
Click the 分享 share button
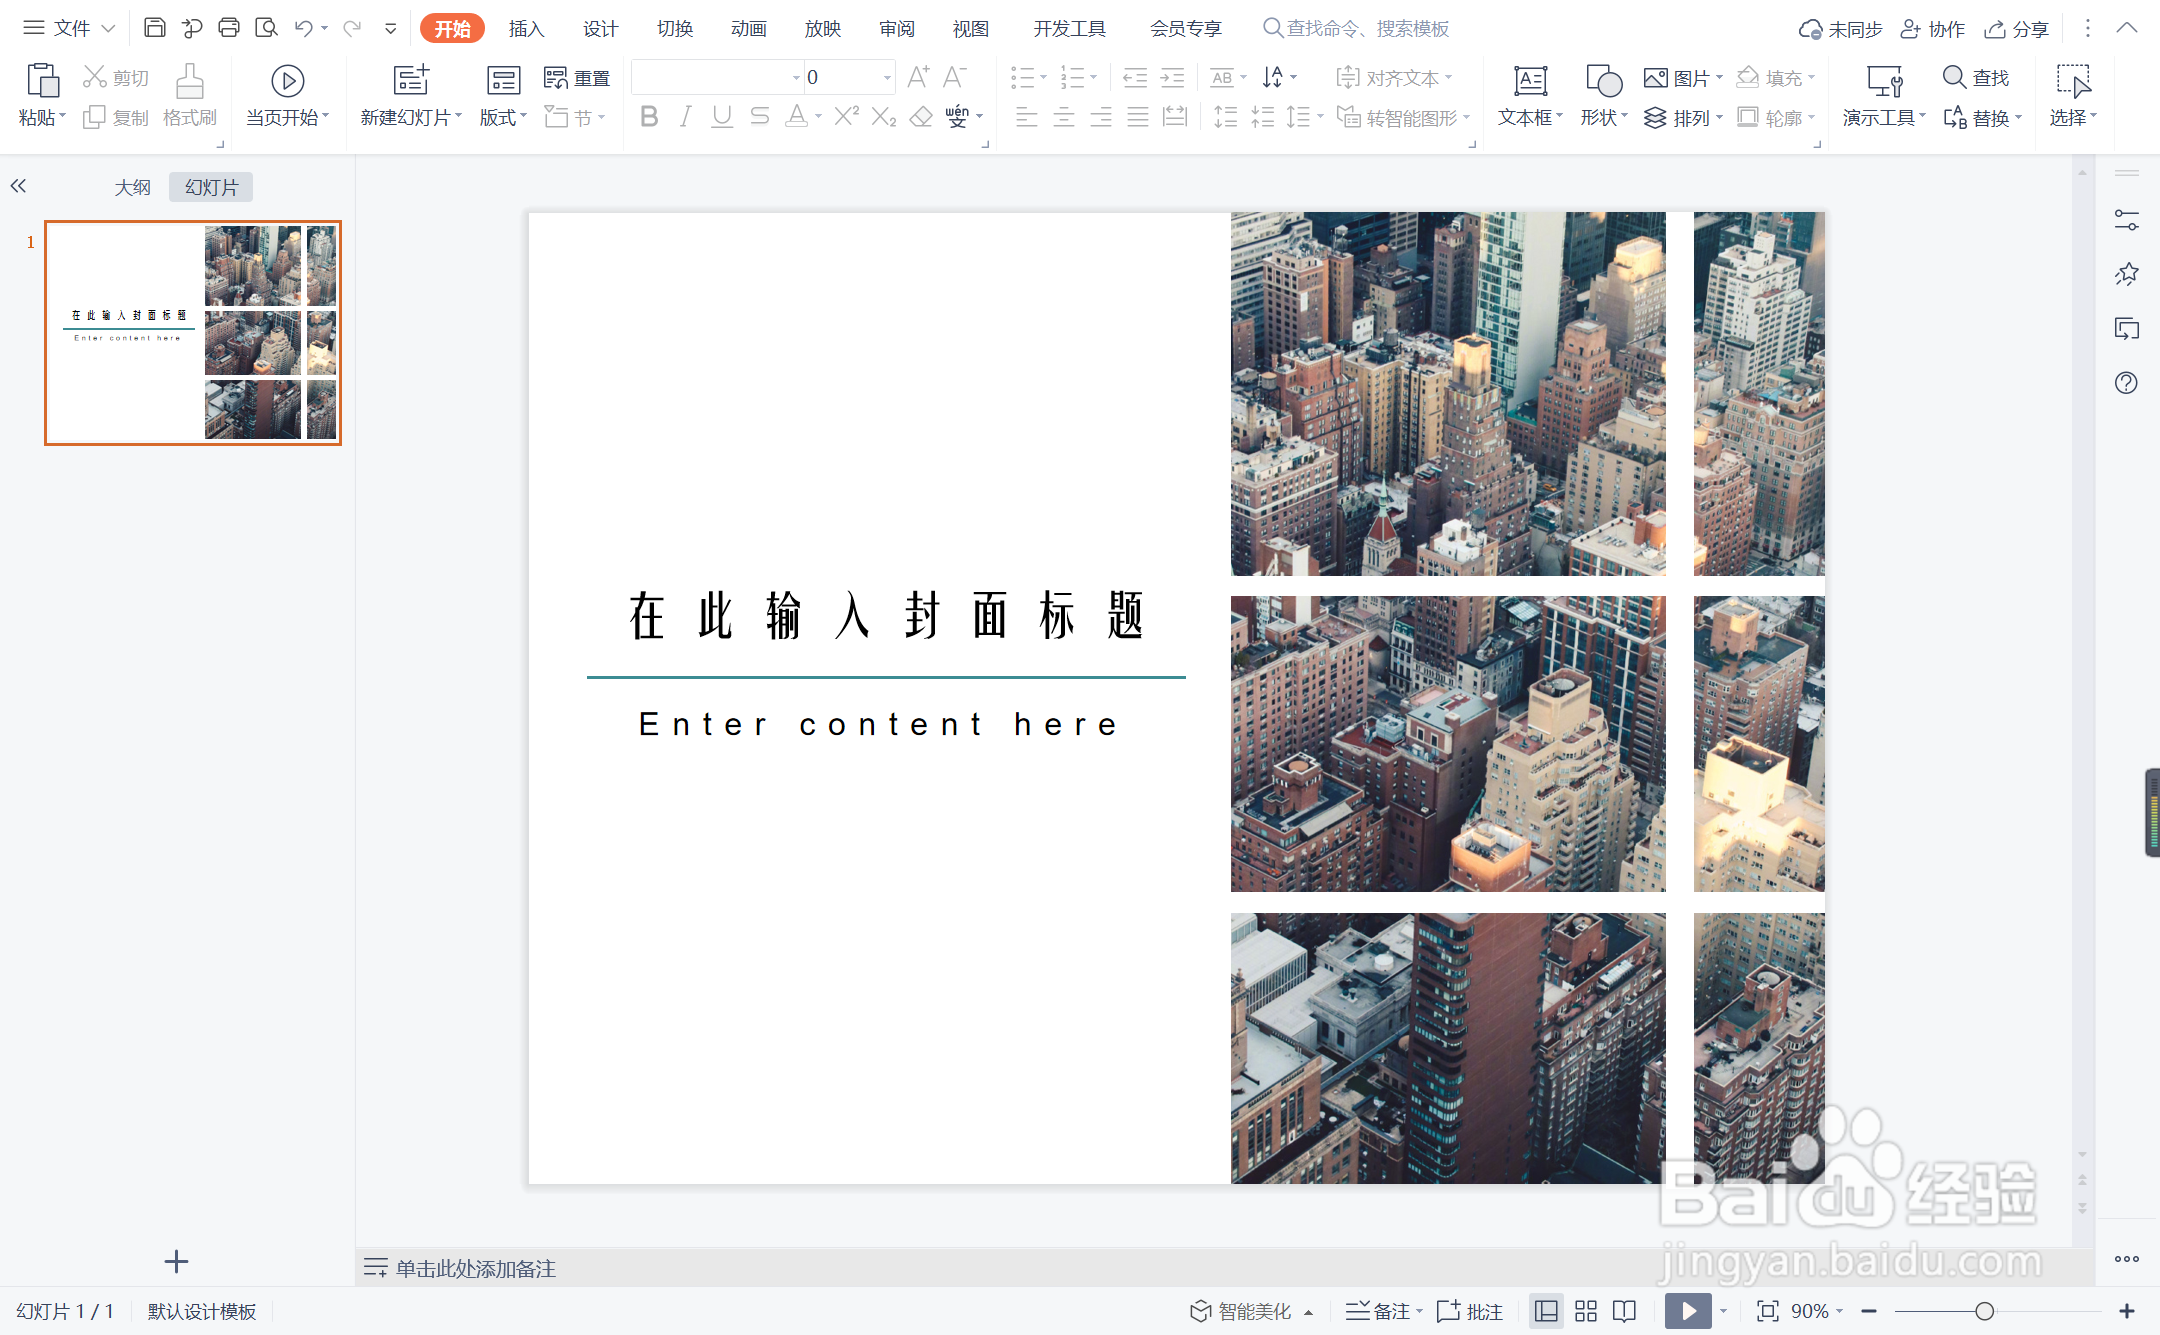click(2017, 28)
